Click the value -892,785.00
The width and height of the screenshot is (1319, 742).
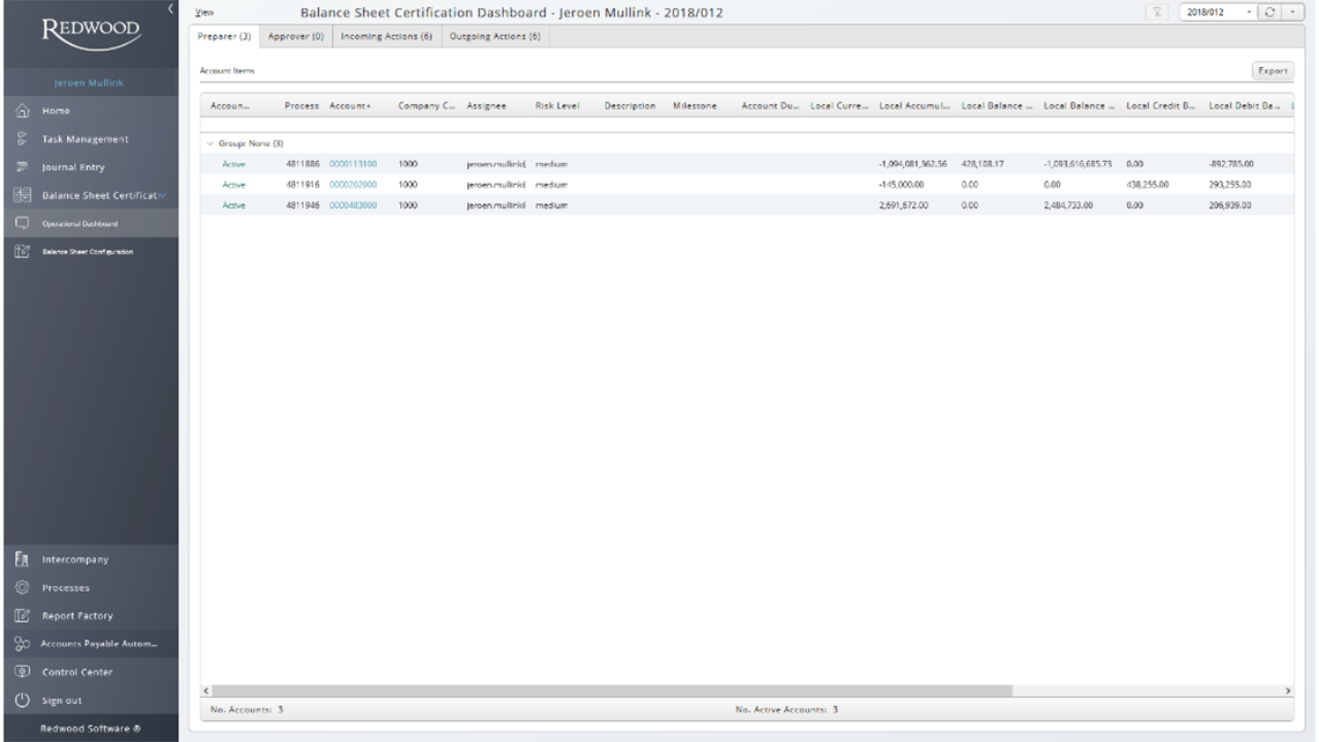point(1232,163)
